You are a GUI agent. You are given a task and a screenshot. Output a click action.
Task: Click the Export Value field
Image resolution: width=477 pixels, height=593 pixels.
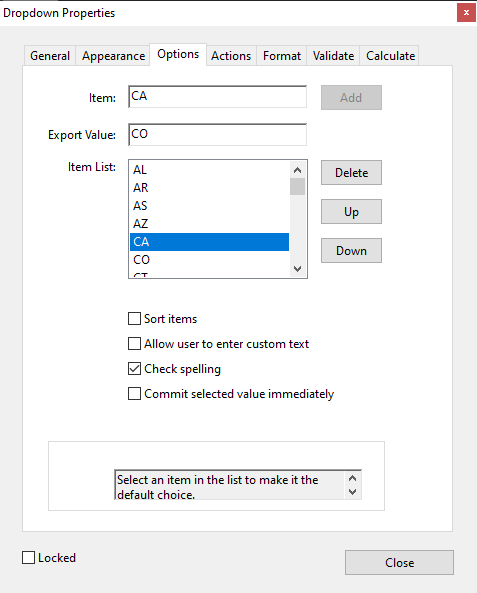pyautogui.click(x=218, y=135)
